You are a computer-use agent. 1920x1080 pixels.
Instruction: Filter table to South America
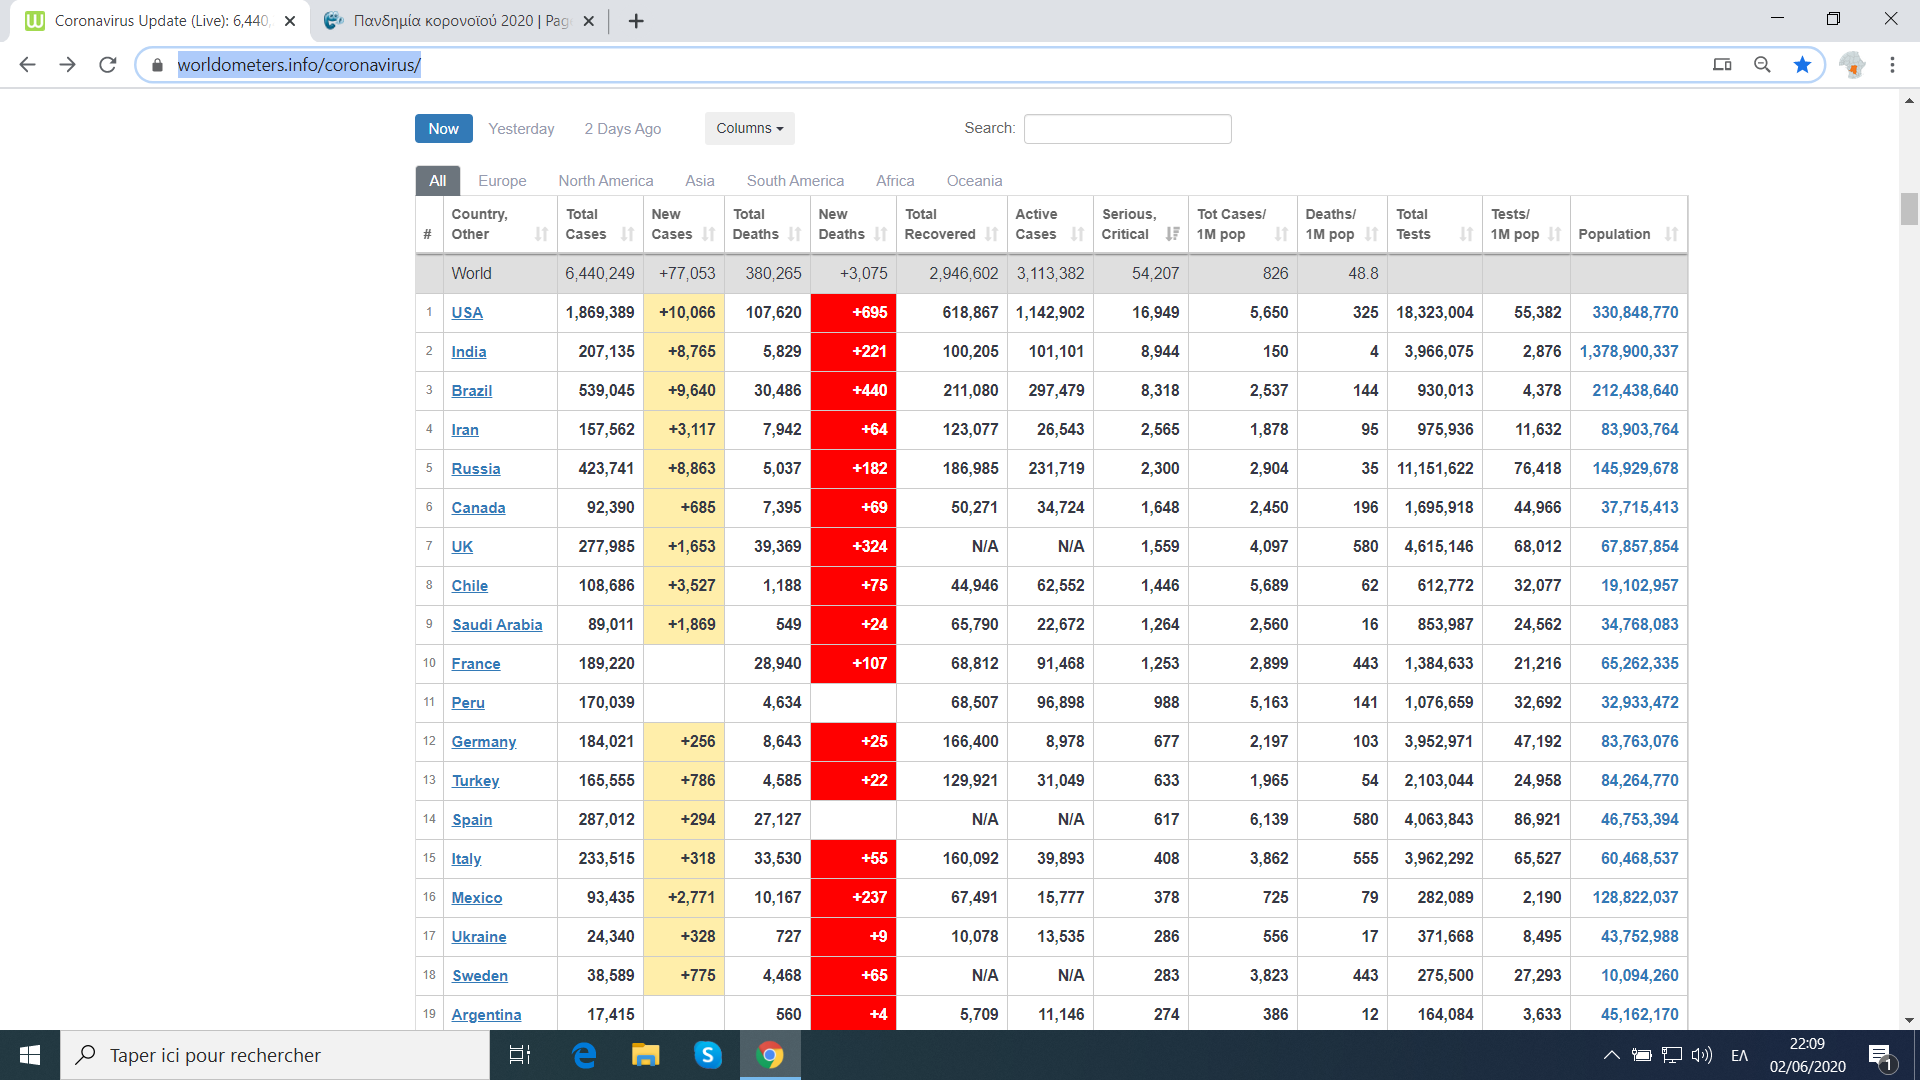[x=795, y=181]
